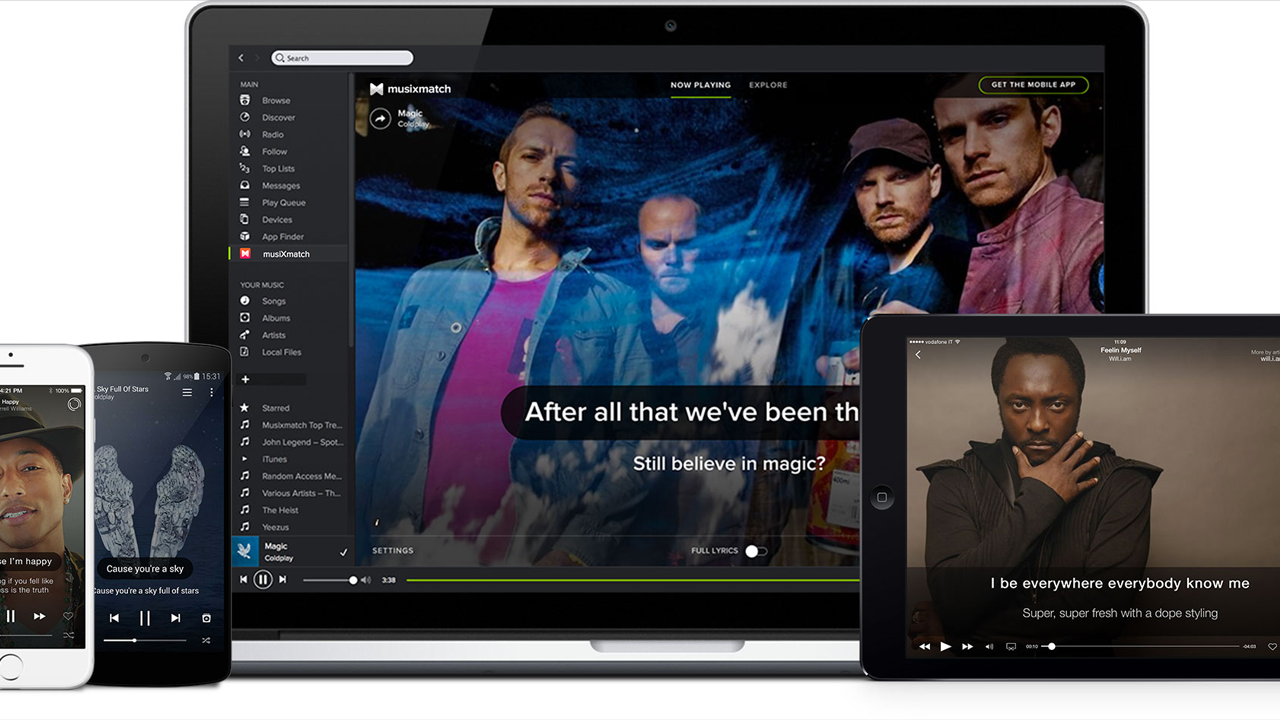Open Discover icon in laptop sidebar
Image resolution: width=1280 pixels, height=720 pixels.
tap(245, 117)
